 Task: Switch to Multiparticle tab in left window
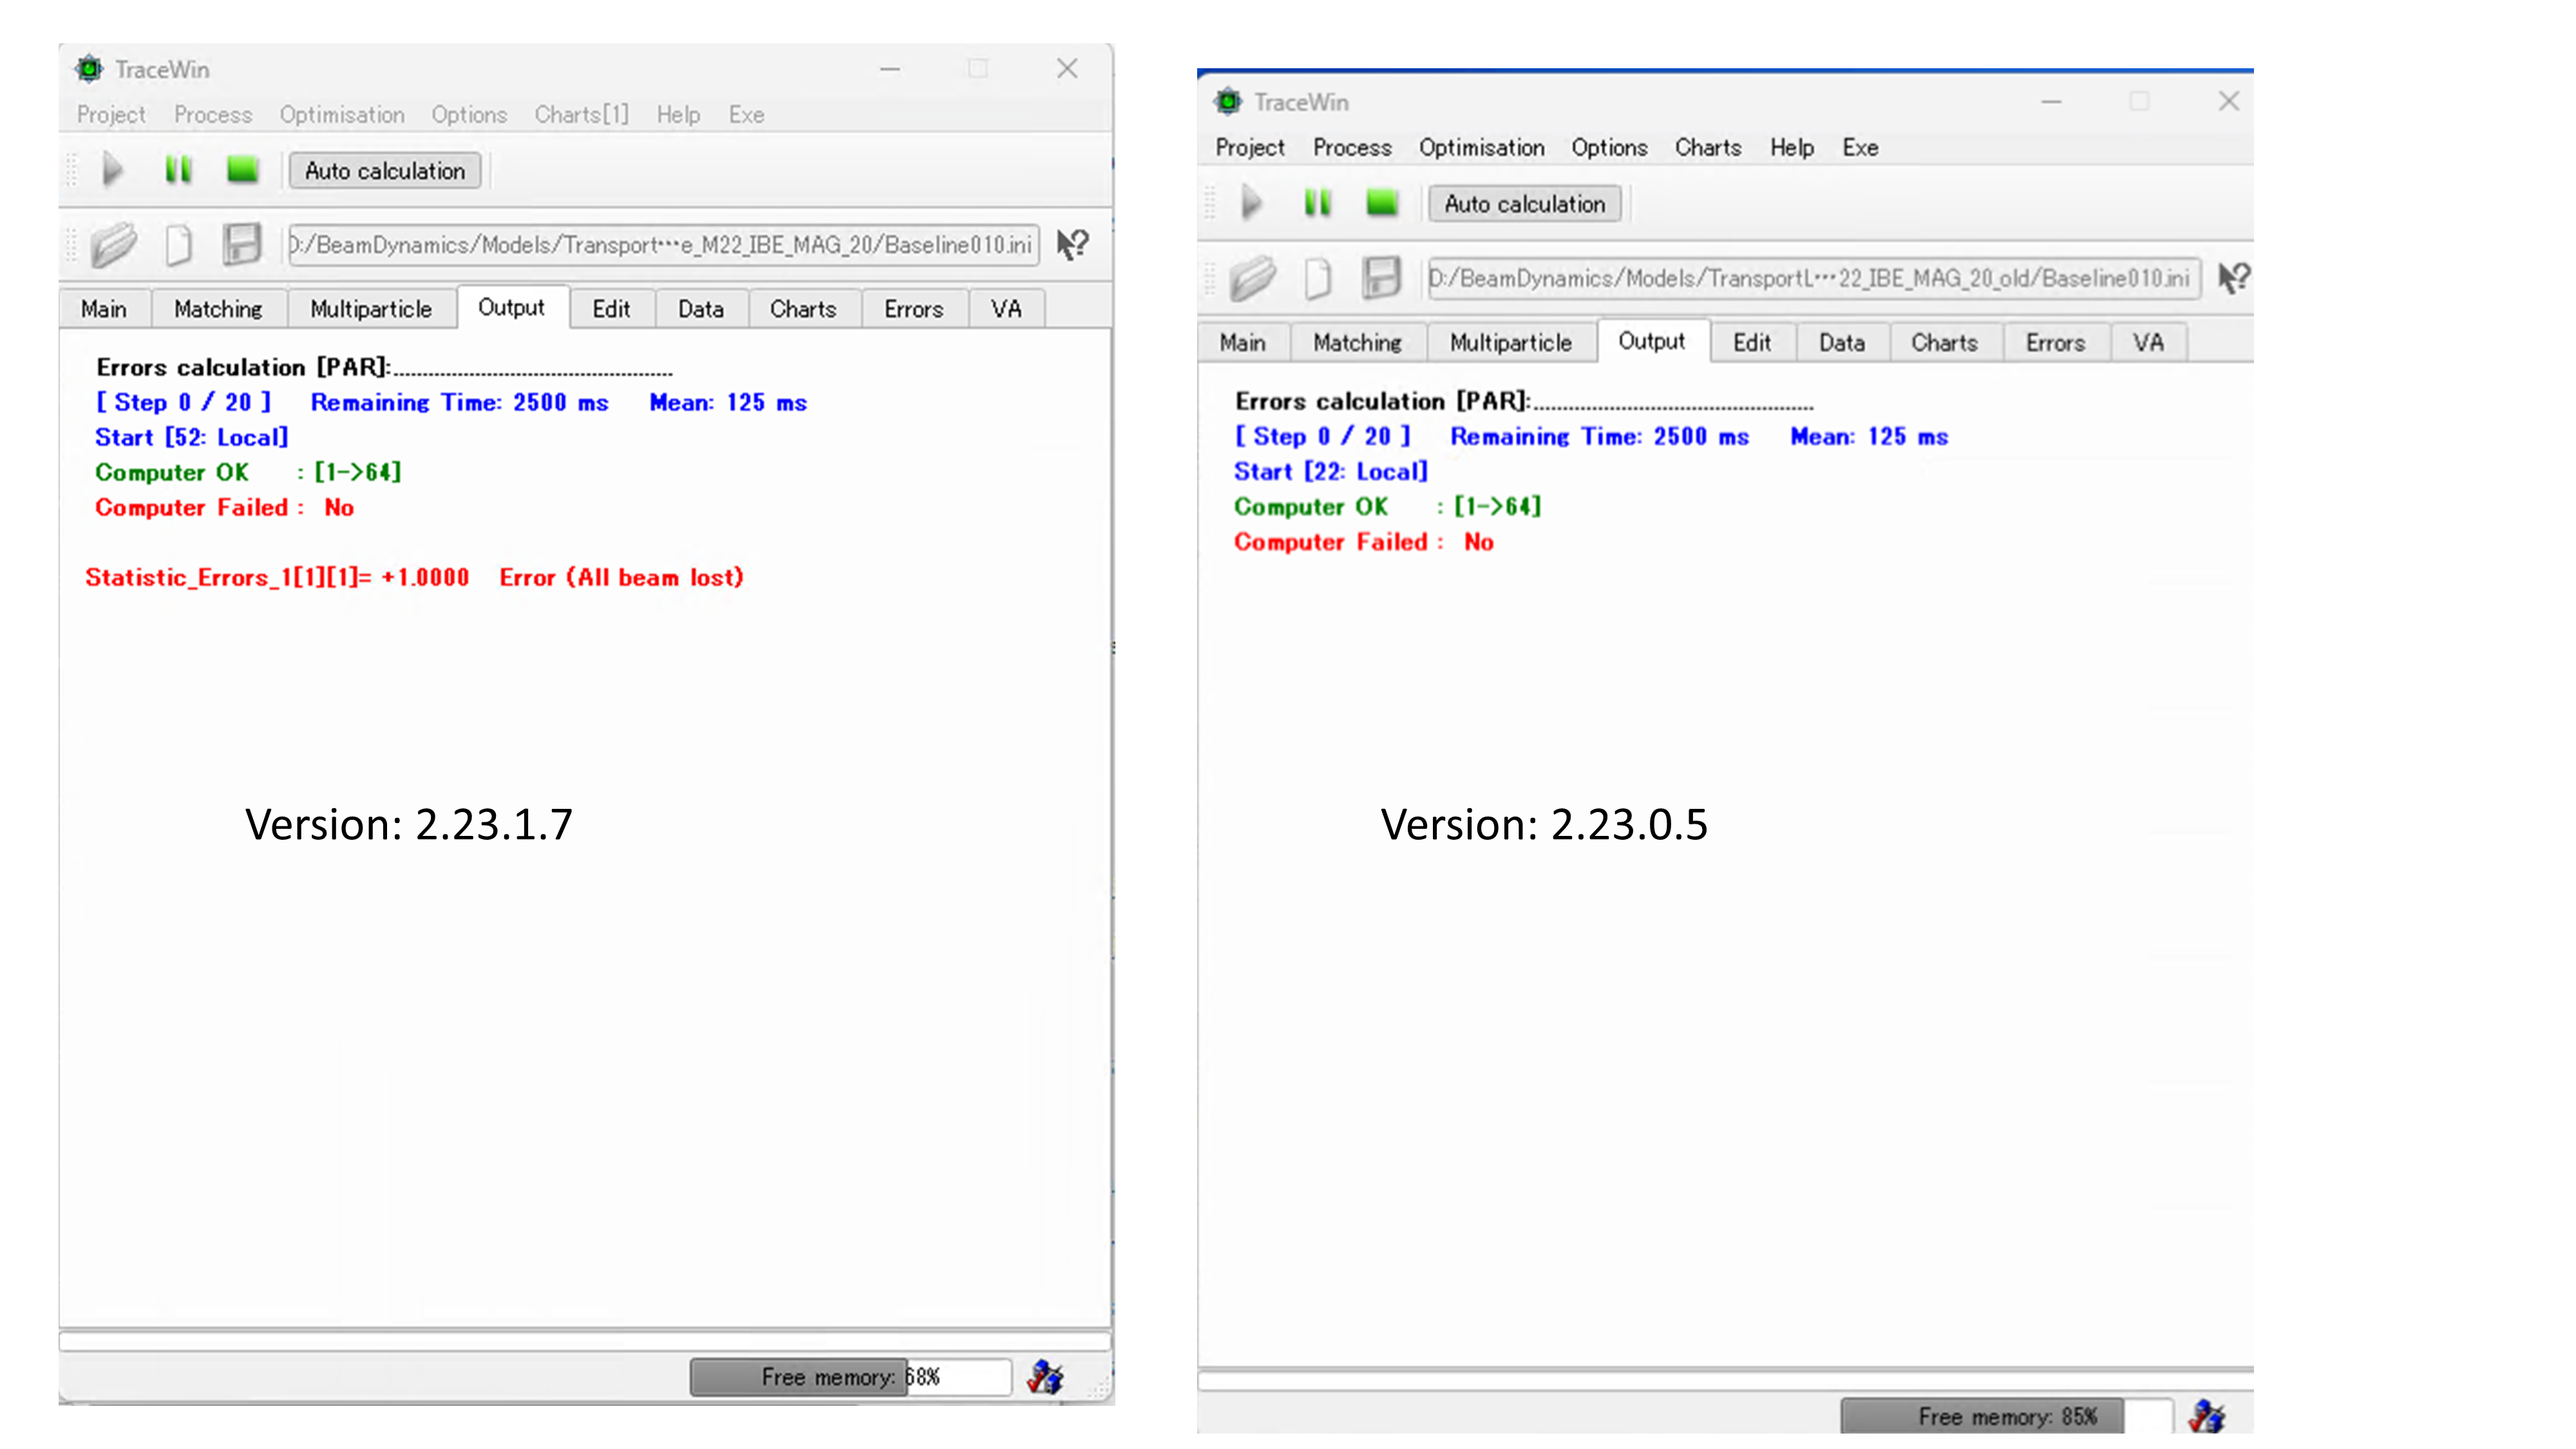click(x=371, y=309)
